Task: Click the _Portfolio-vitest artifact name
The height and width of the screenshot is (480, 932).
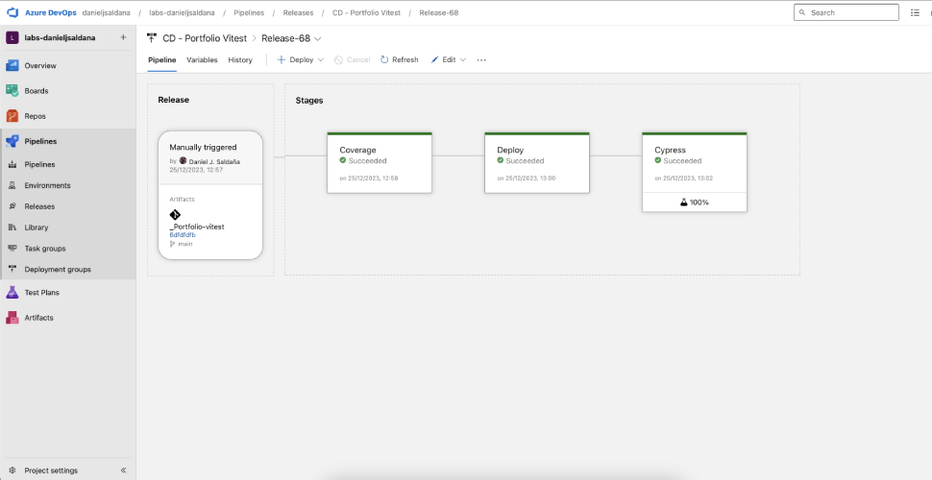Action: [197, 226]
